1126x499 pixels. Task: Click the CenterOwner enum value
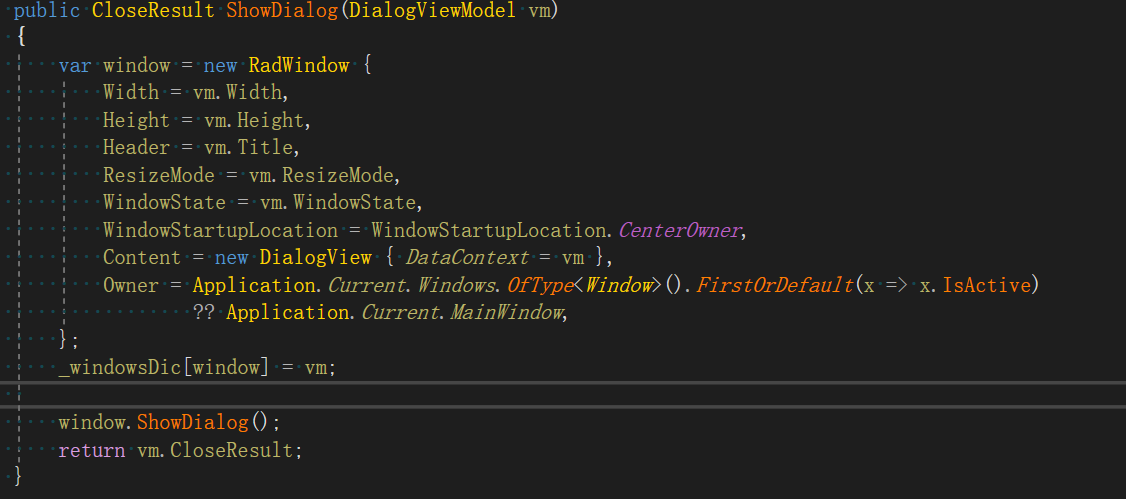tap(680, 230)
